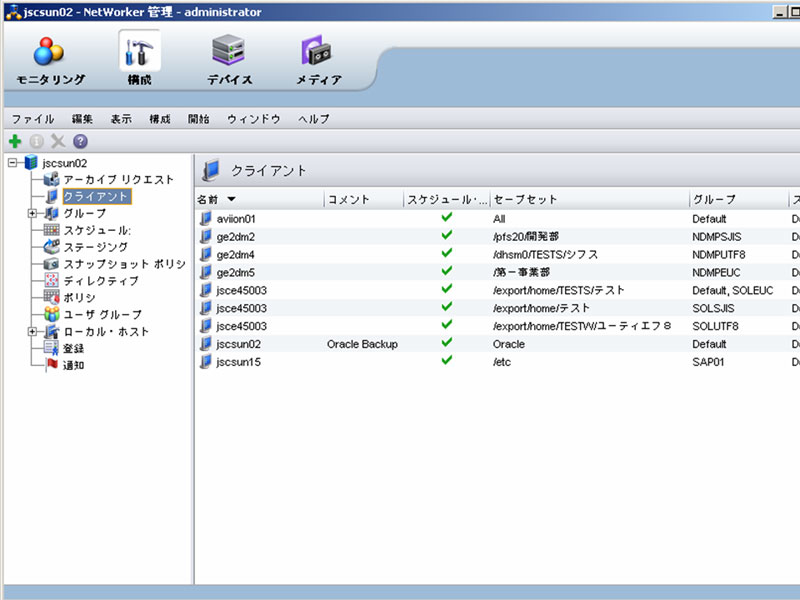Click the /etc save set cell
The width and height of the screenshot is (800, 600).
(502, 362)
